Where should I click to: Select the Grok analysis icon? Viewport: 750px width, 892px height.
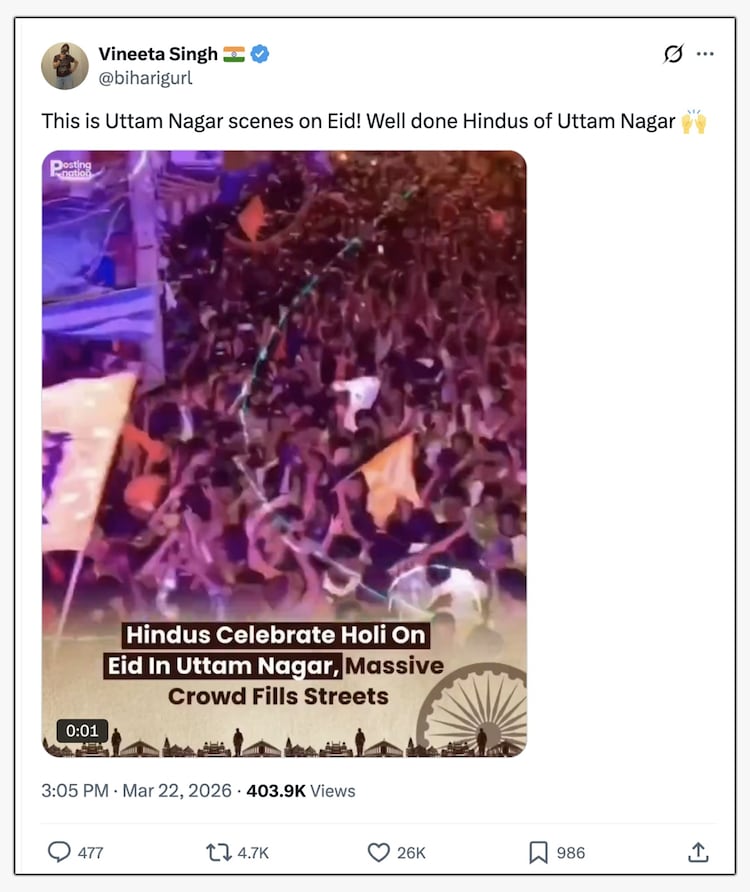tap(674, 54)
